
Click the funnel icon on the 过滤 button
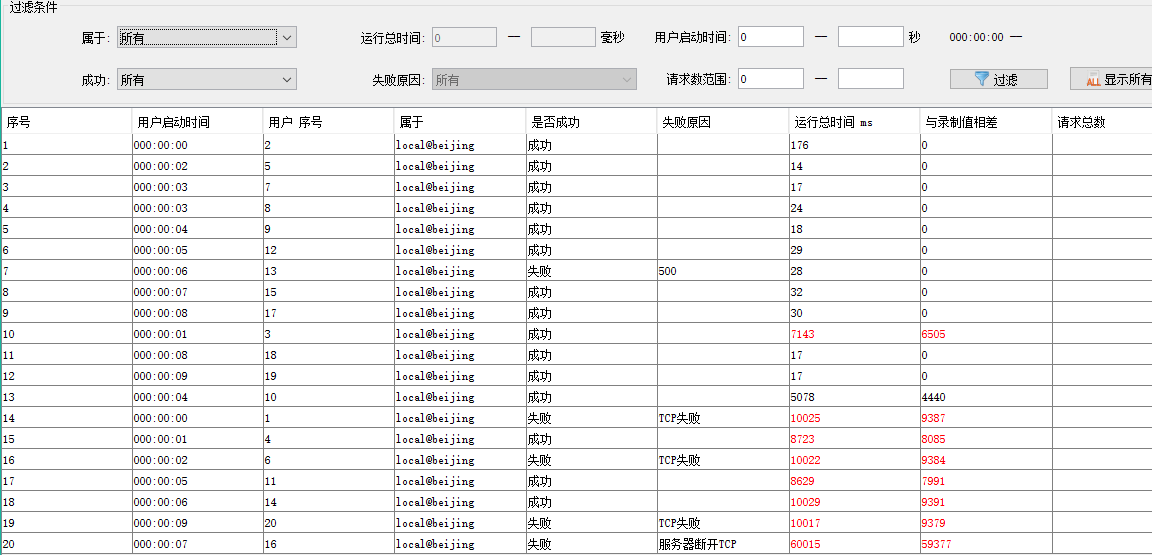pos(981,79)
